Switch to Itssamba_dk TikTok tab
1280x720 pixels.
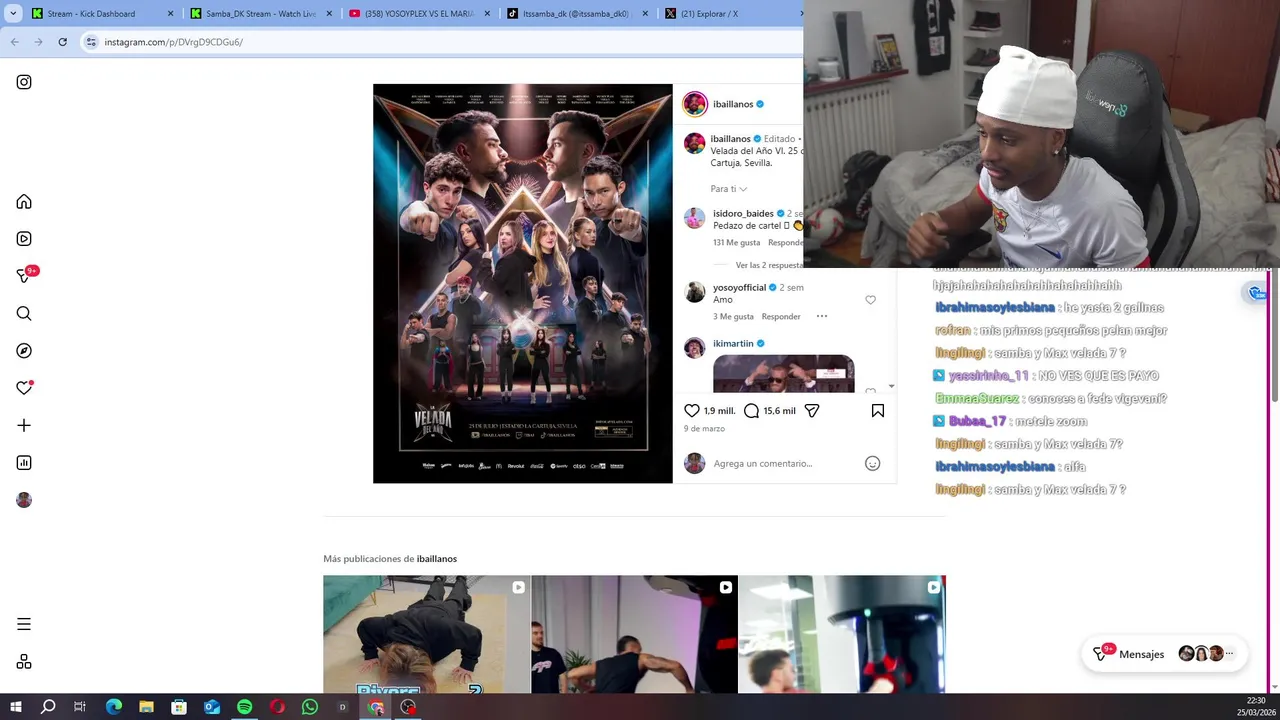[577, 14]
